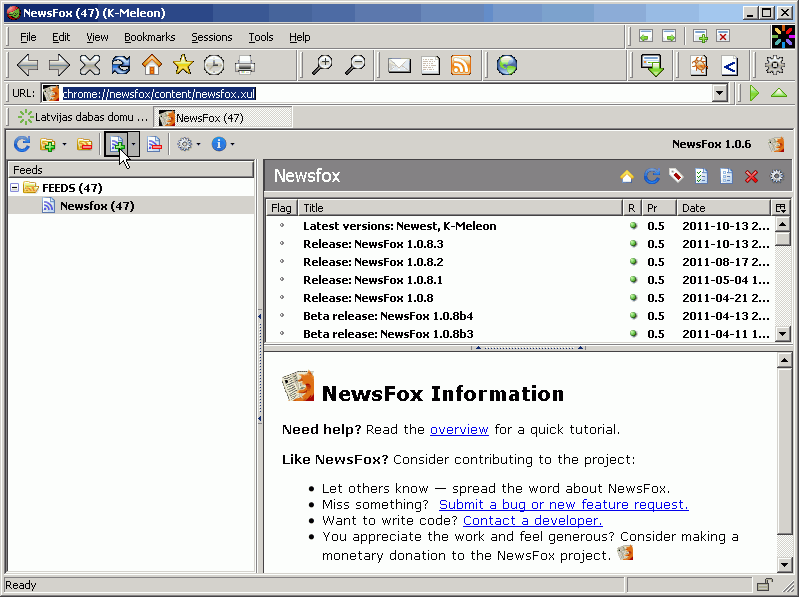This screenshot has width=799, height=597.
Task: Open preferences with the top-right gear icon
Action: click(x=775, y=65)
